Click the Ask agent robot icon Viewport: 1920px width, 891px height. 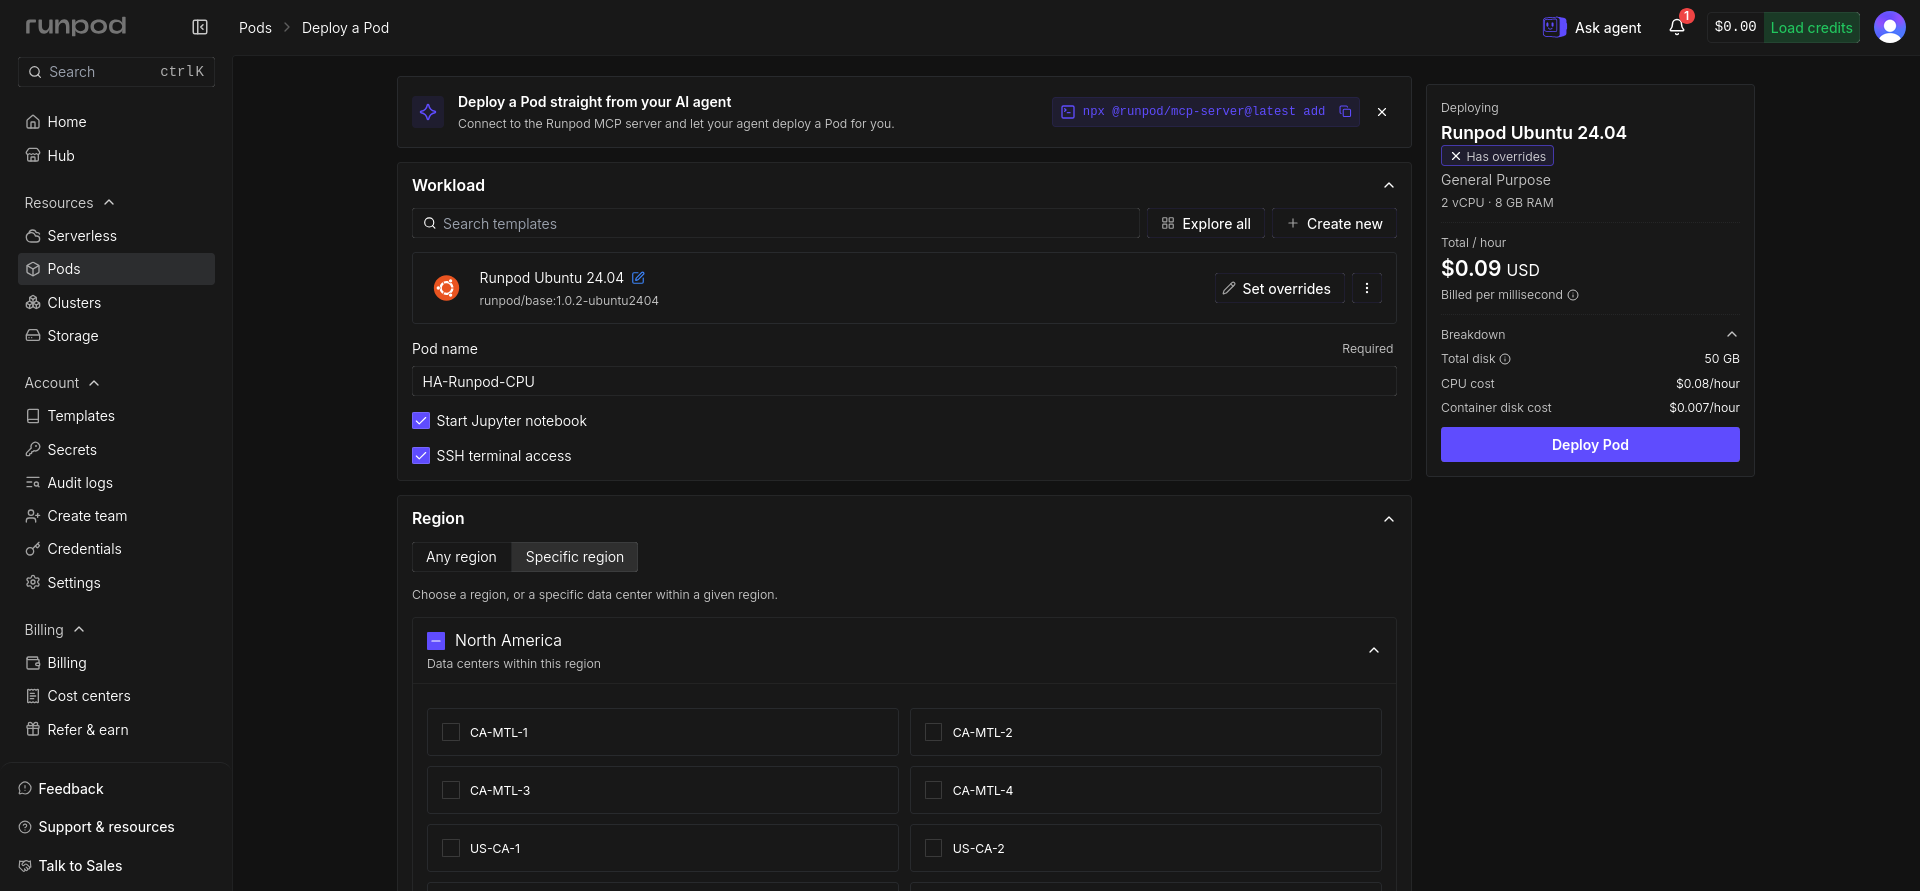(x=1554, y=27)
